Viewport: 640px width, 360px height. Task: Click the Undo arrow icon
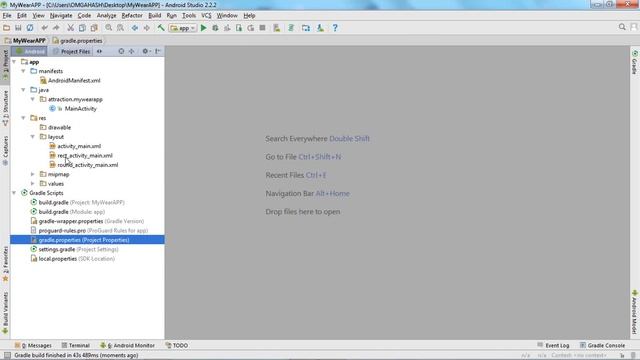pyautogui.click(x=44, y=28)
